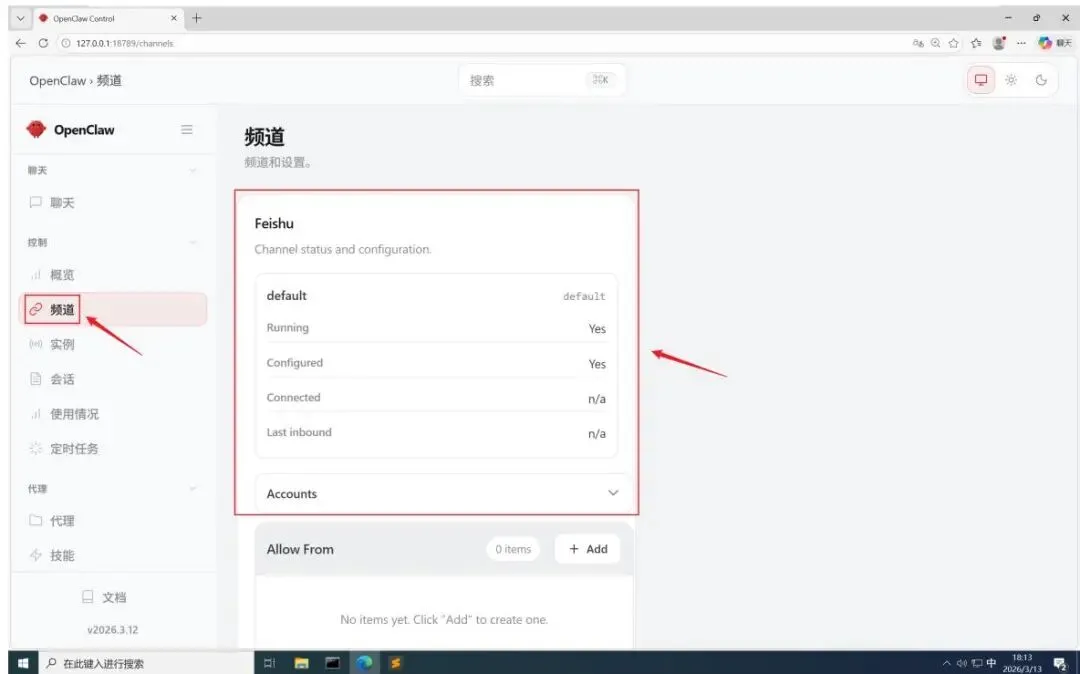
Task: Click the Add button in Allow From
Action: coord(588,549)
